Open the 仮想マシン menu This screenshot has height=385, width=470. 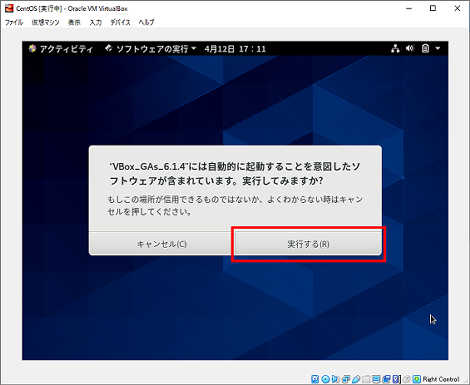[x=45, y=22]
